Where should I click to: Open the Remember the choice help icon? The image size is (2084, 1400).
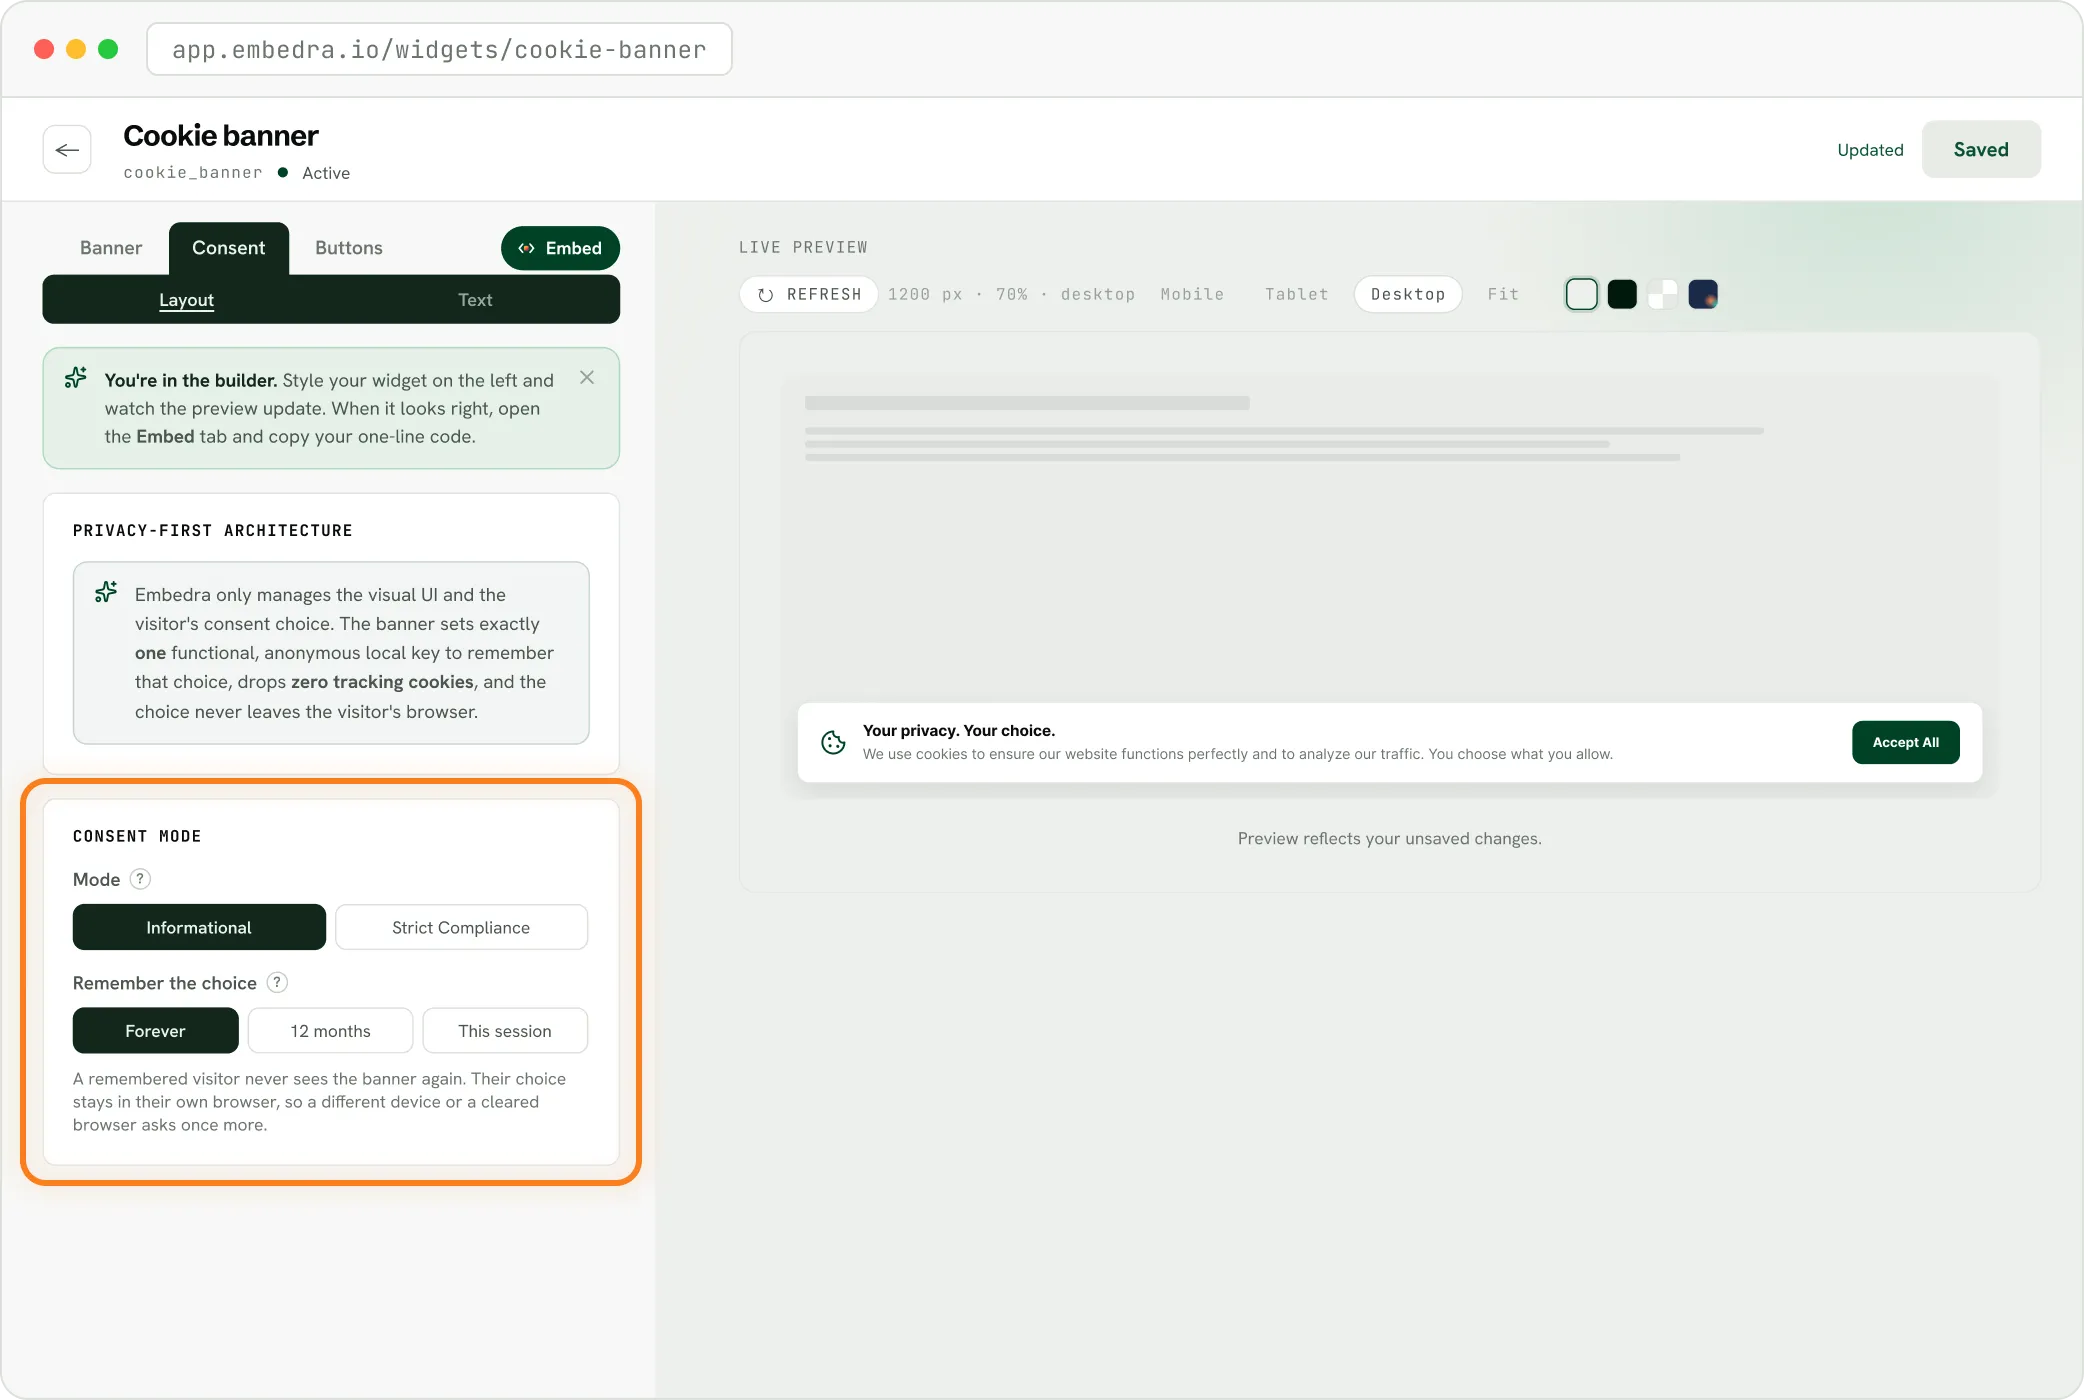(x=277, y=982)
